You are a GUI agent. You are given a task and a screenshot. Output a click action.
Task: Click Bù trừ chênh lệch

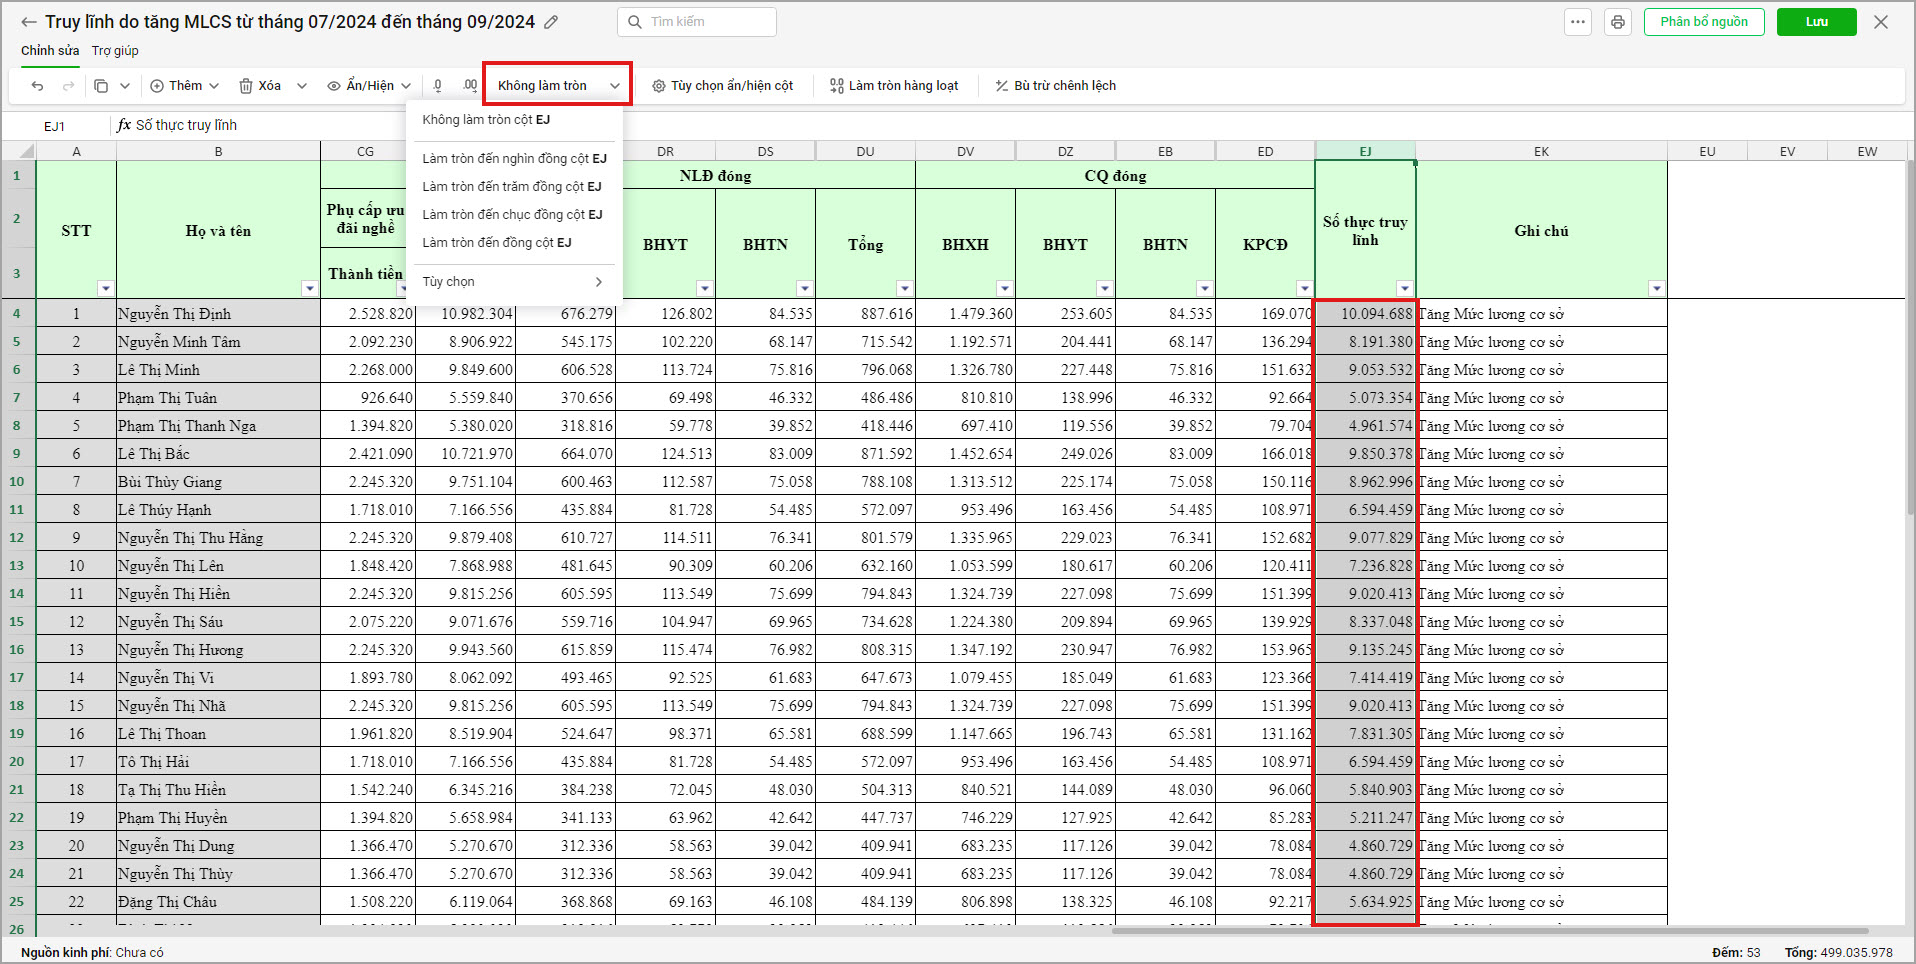point(1055,86)
